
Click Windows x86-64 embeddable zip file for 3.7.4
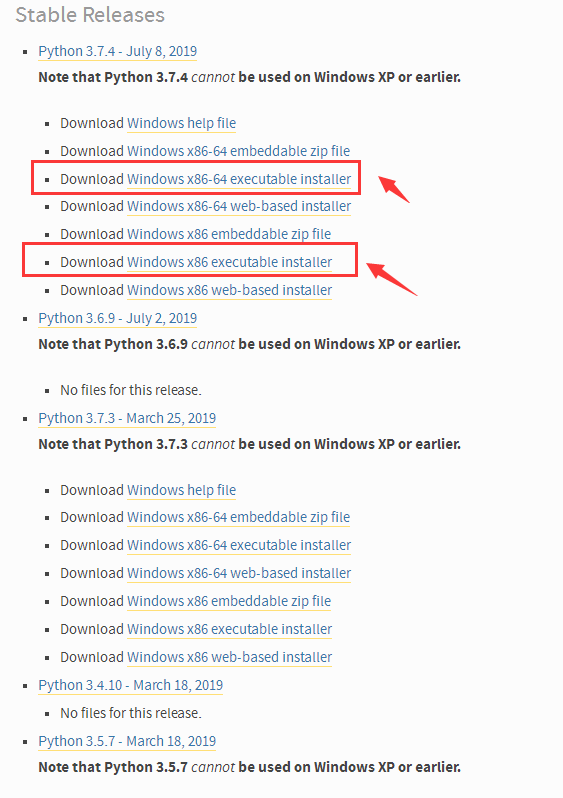(238, 151)
